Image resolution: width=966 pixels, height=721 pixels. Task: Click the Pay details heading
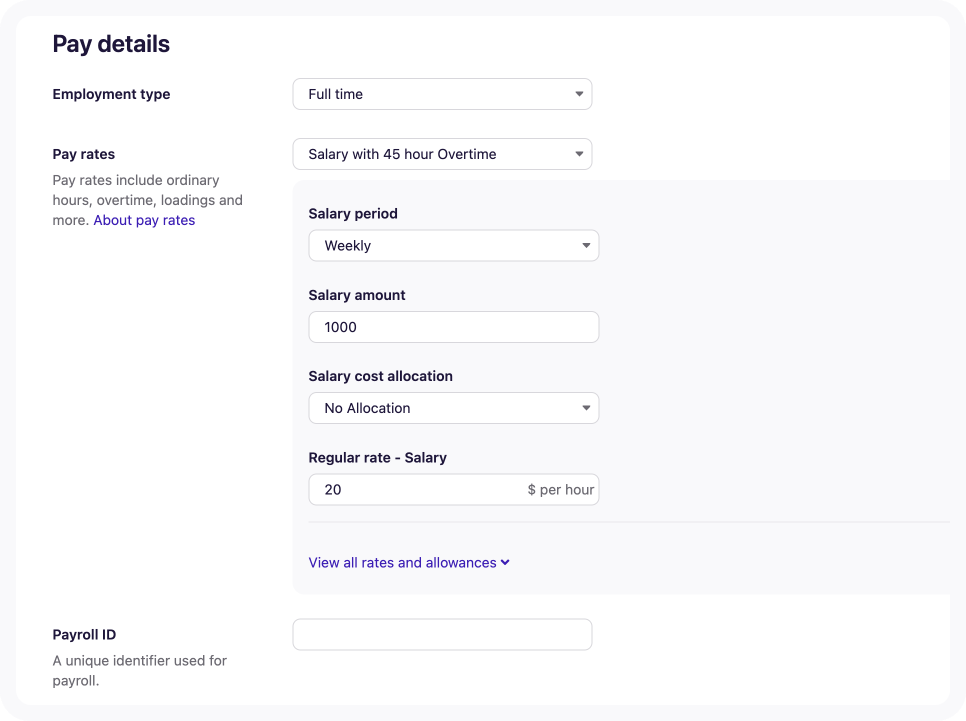click(x=111, y=44)
